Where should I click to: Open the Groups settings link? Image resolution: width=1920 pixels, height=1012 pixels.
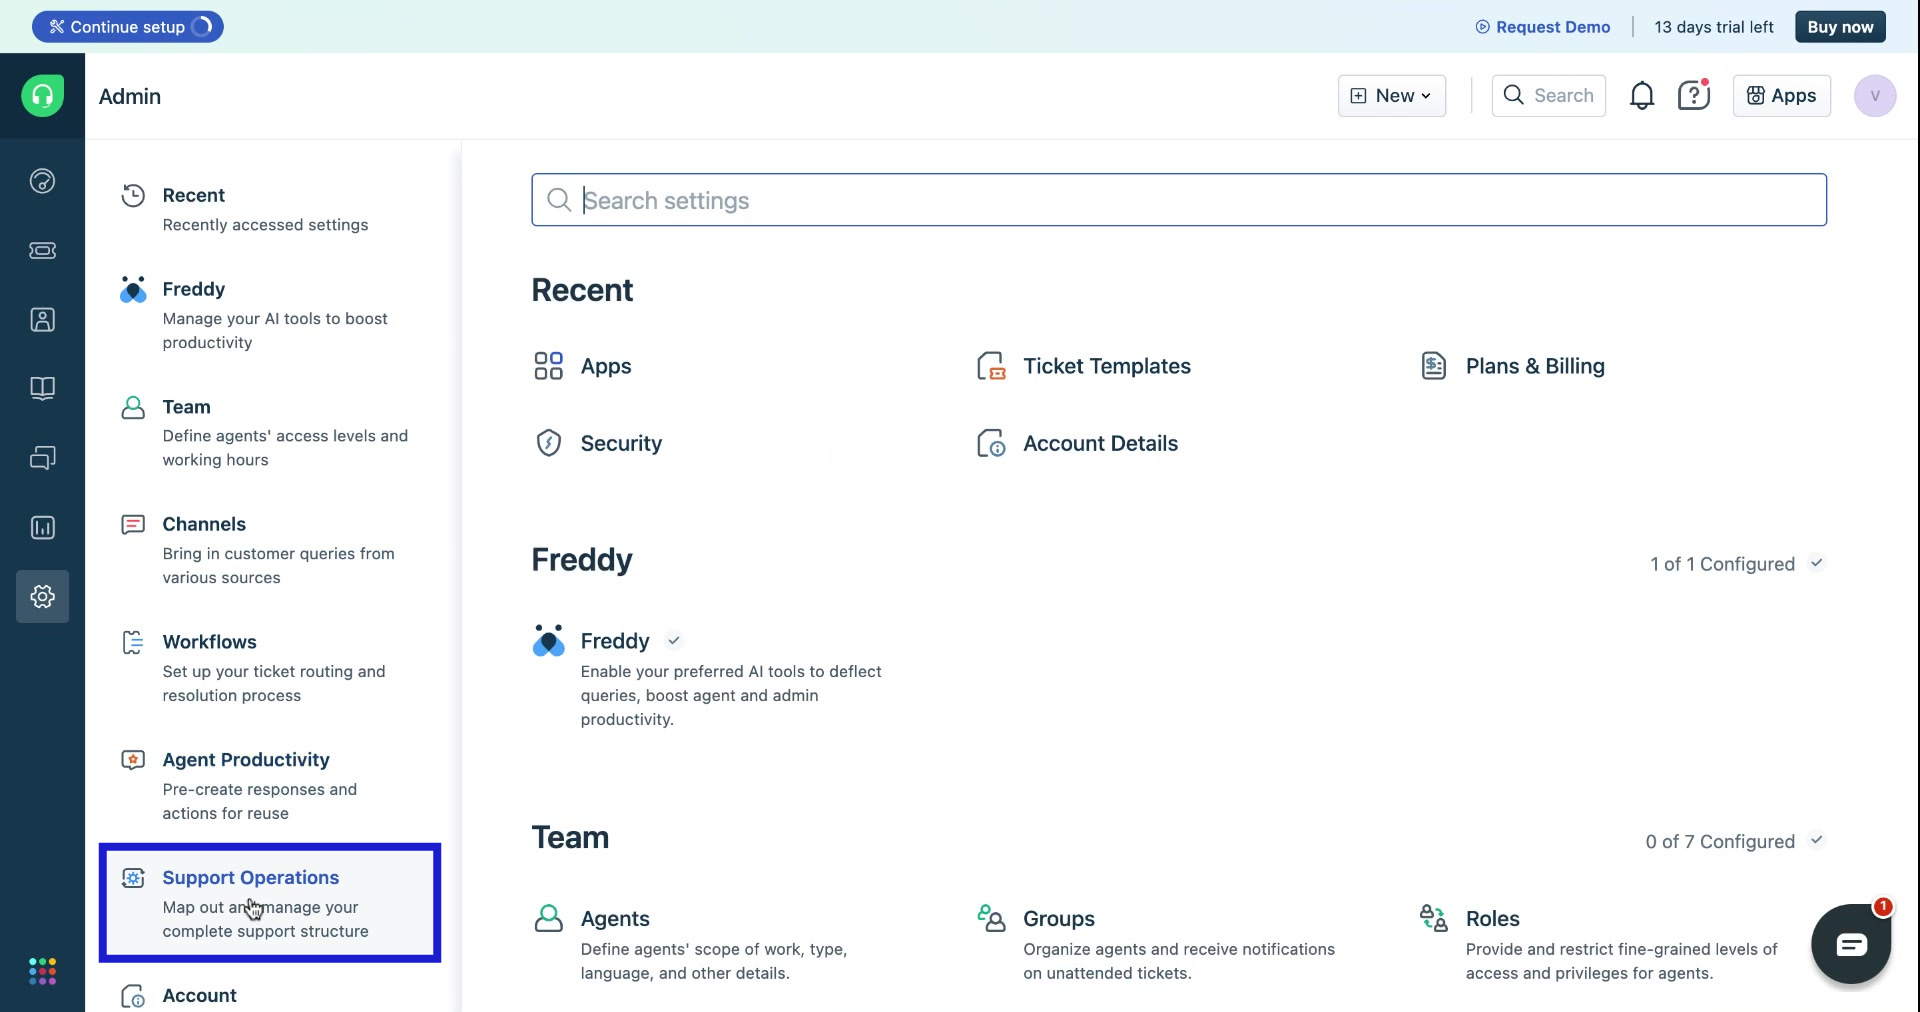1059,918
